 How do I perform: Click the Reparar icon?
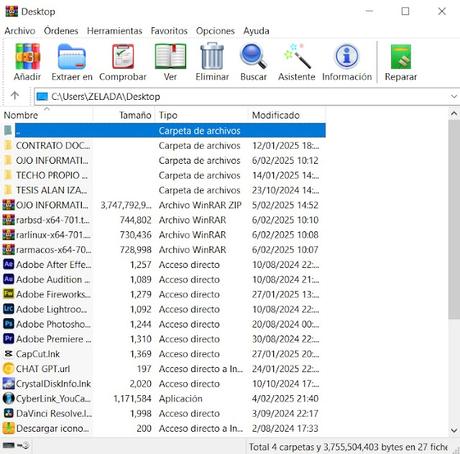[401, 57]
